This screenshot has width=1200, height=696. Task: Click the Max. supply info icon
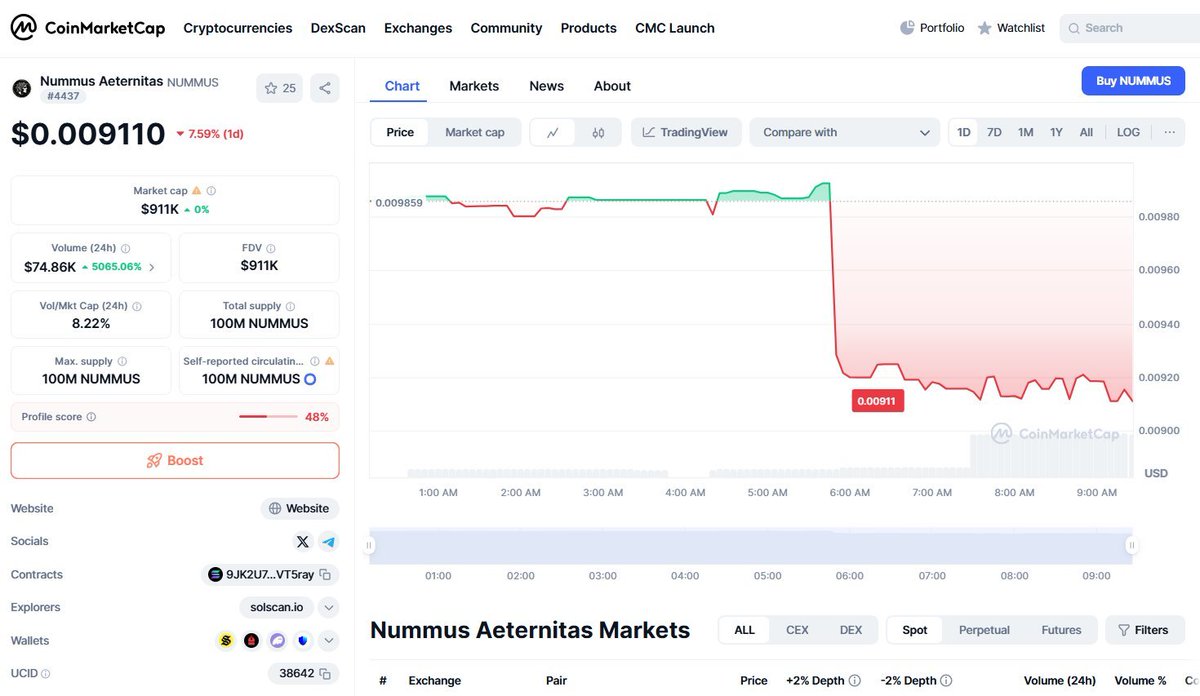(122, 361)
